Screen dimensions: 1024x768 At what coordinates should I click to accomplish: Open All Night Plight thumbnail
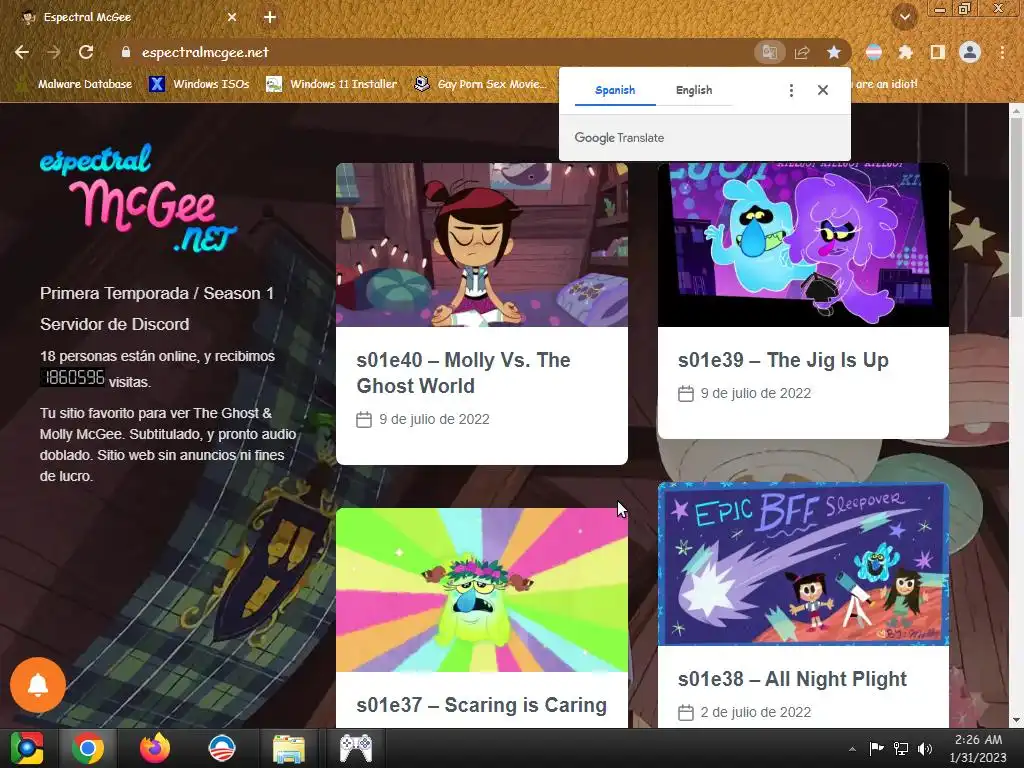[803, 564]
